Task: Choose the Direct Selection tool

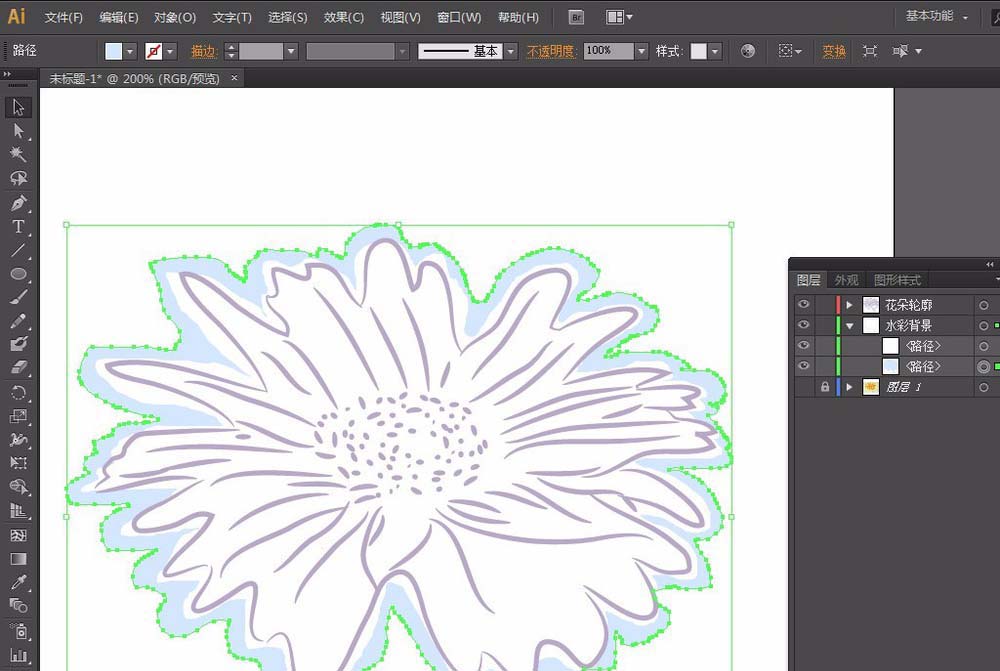Action: [18, 131]
